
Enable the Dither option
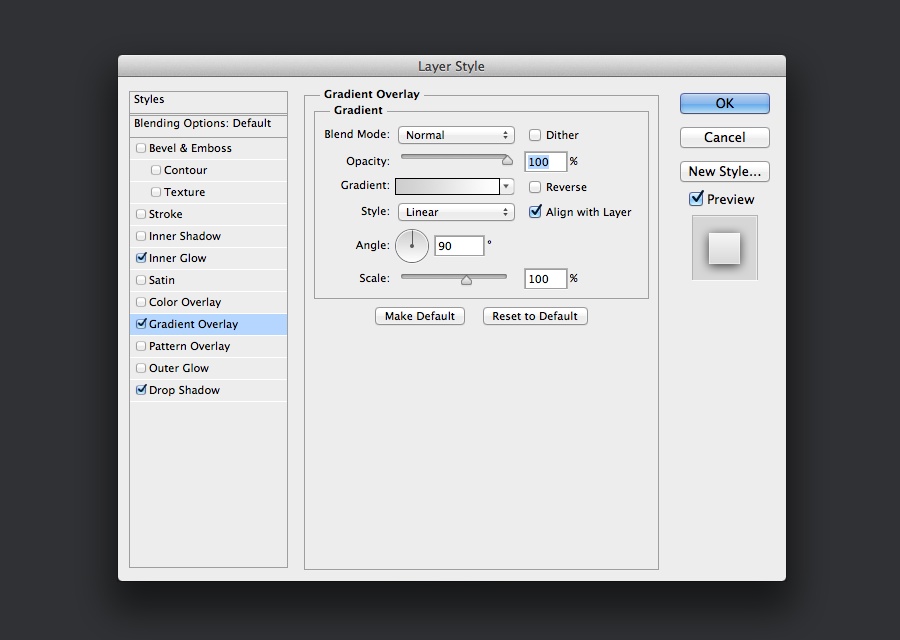(535, 135)
